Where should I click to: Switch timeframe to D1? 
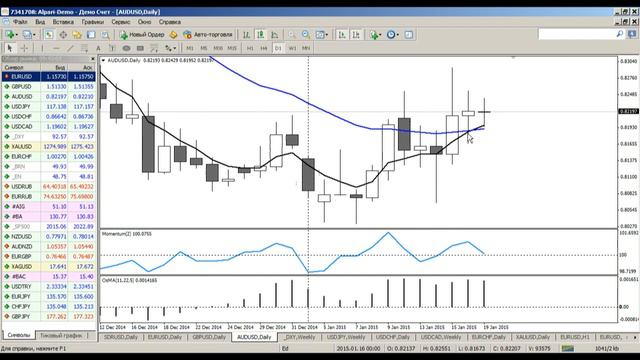pyautogui.click(x=278, y=48)
